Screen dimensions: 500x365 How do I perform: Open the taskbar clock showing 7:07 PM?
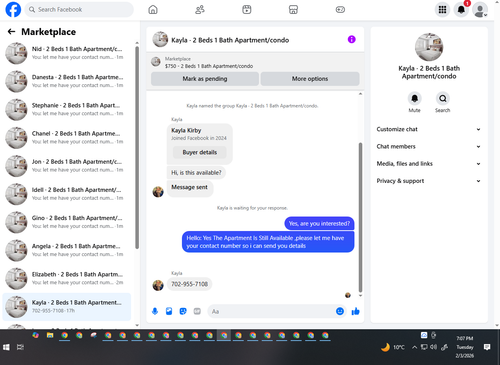(465, 347)
